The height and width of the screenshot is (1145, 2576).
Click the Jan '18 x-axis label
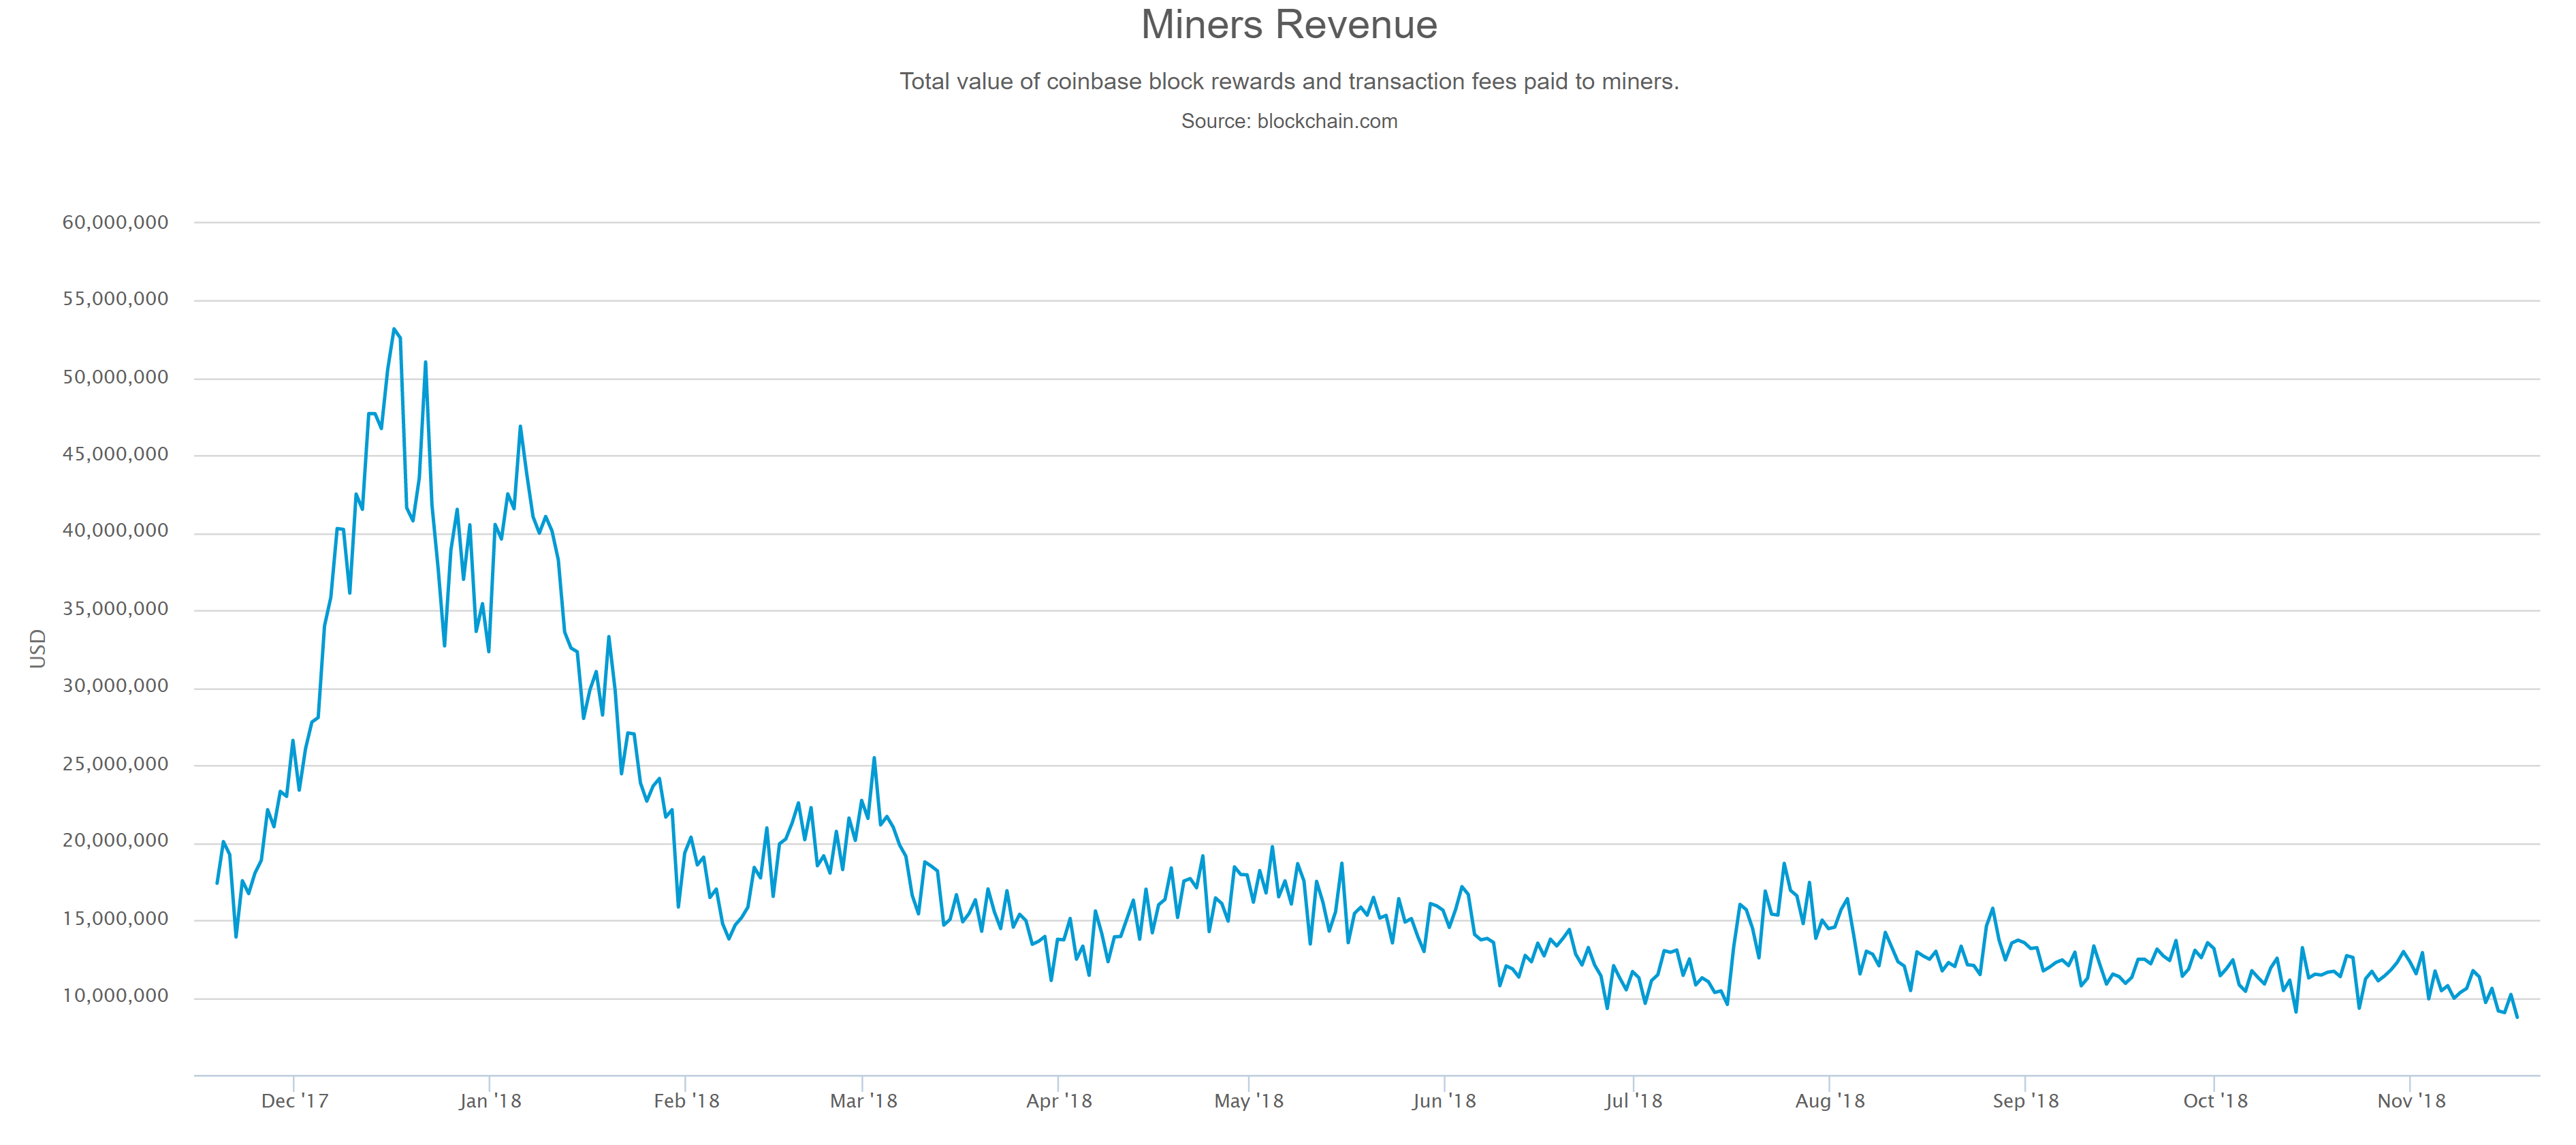click(x=490, y=1101)
